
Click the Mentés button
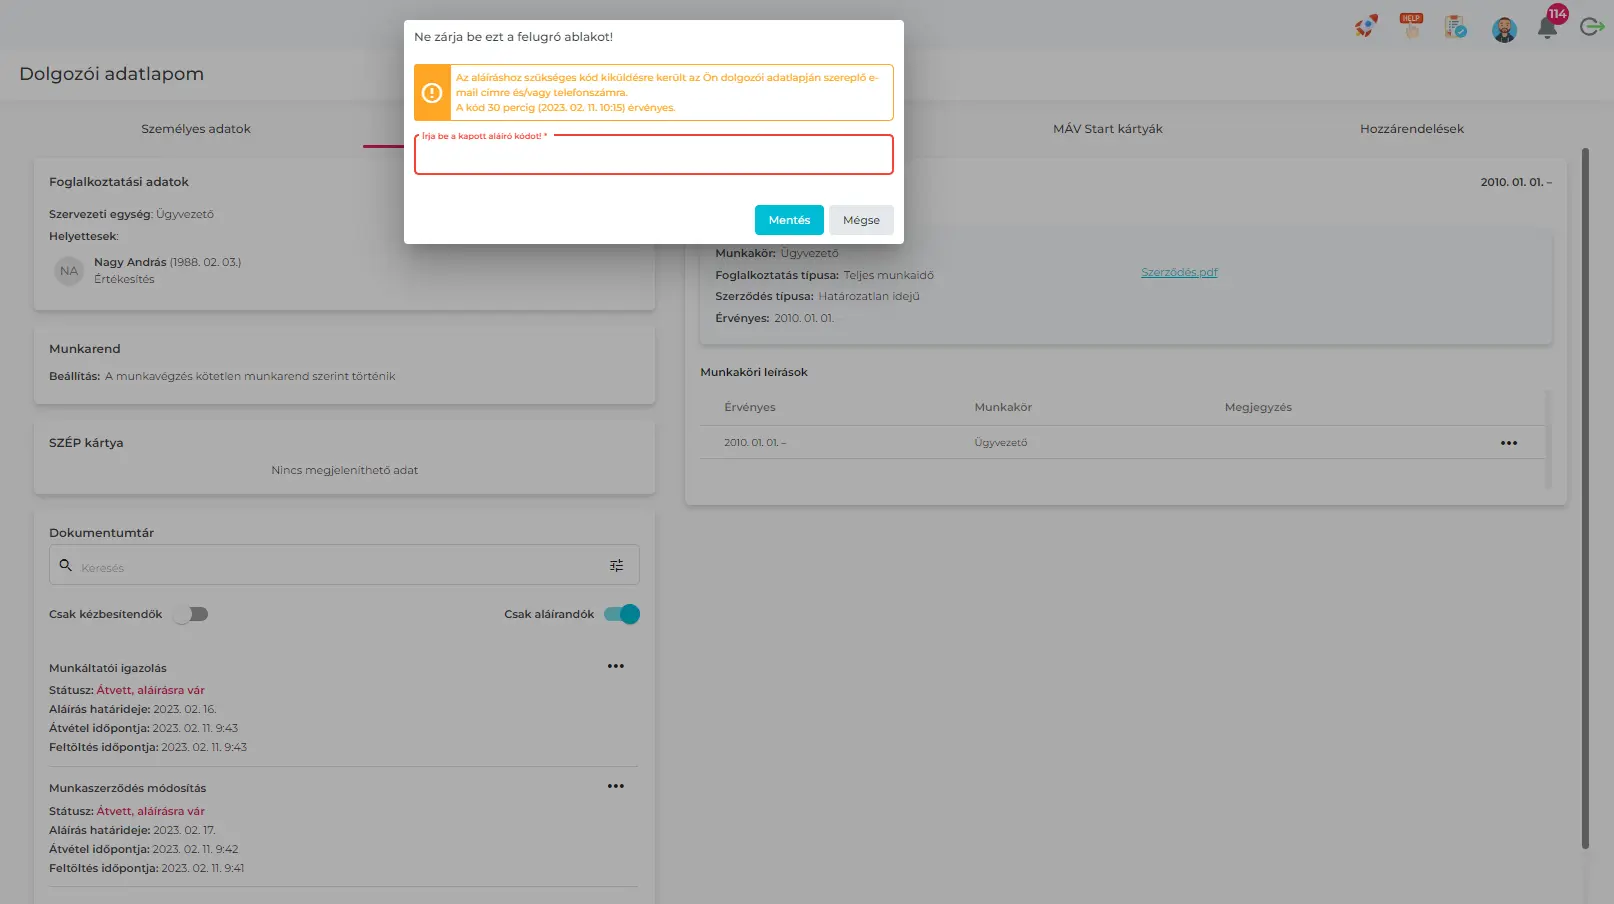pos(789,220)
